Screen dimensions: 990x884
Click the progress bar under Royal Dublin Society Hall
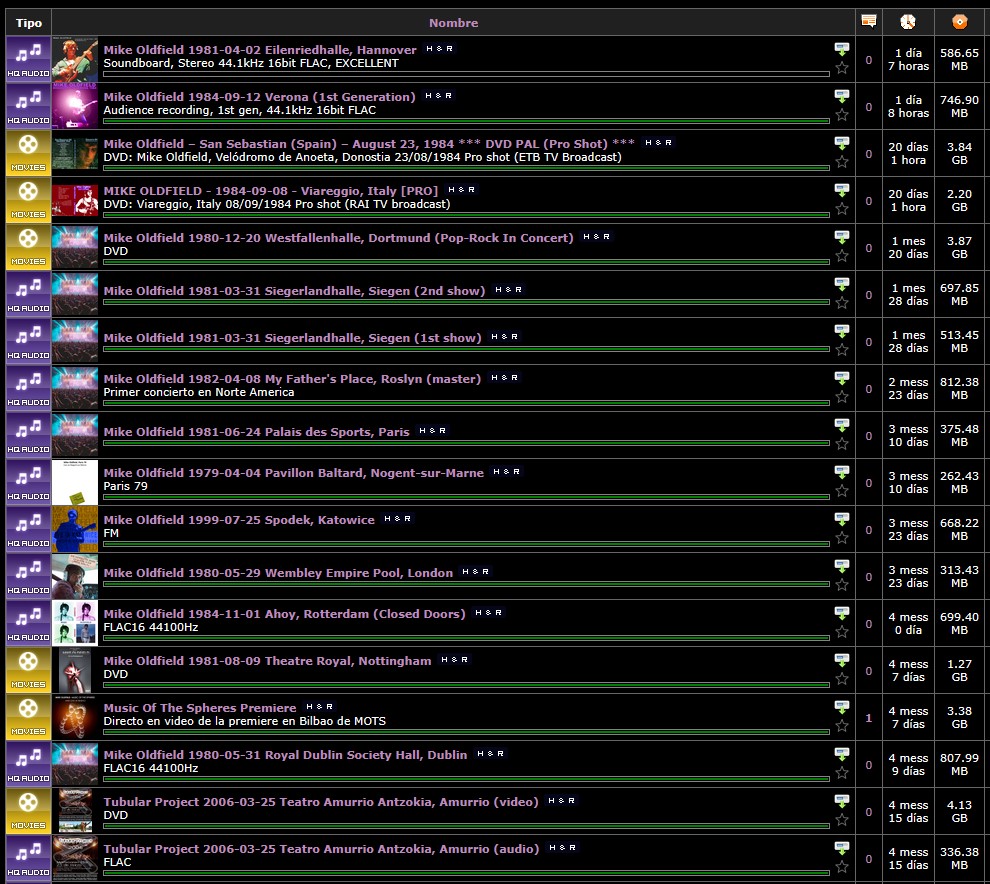click(466, 779)
